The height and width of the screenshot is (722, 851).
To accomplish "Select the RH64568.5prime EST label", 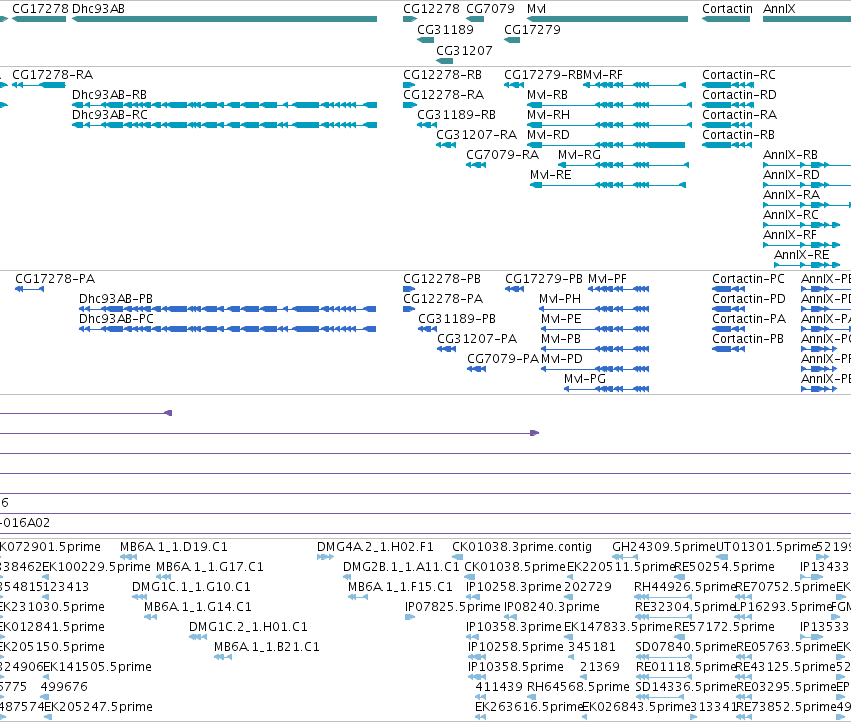I will 578,687.
